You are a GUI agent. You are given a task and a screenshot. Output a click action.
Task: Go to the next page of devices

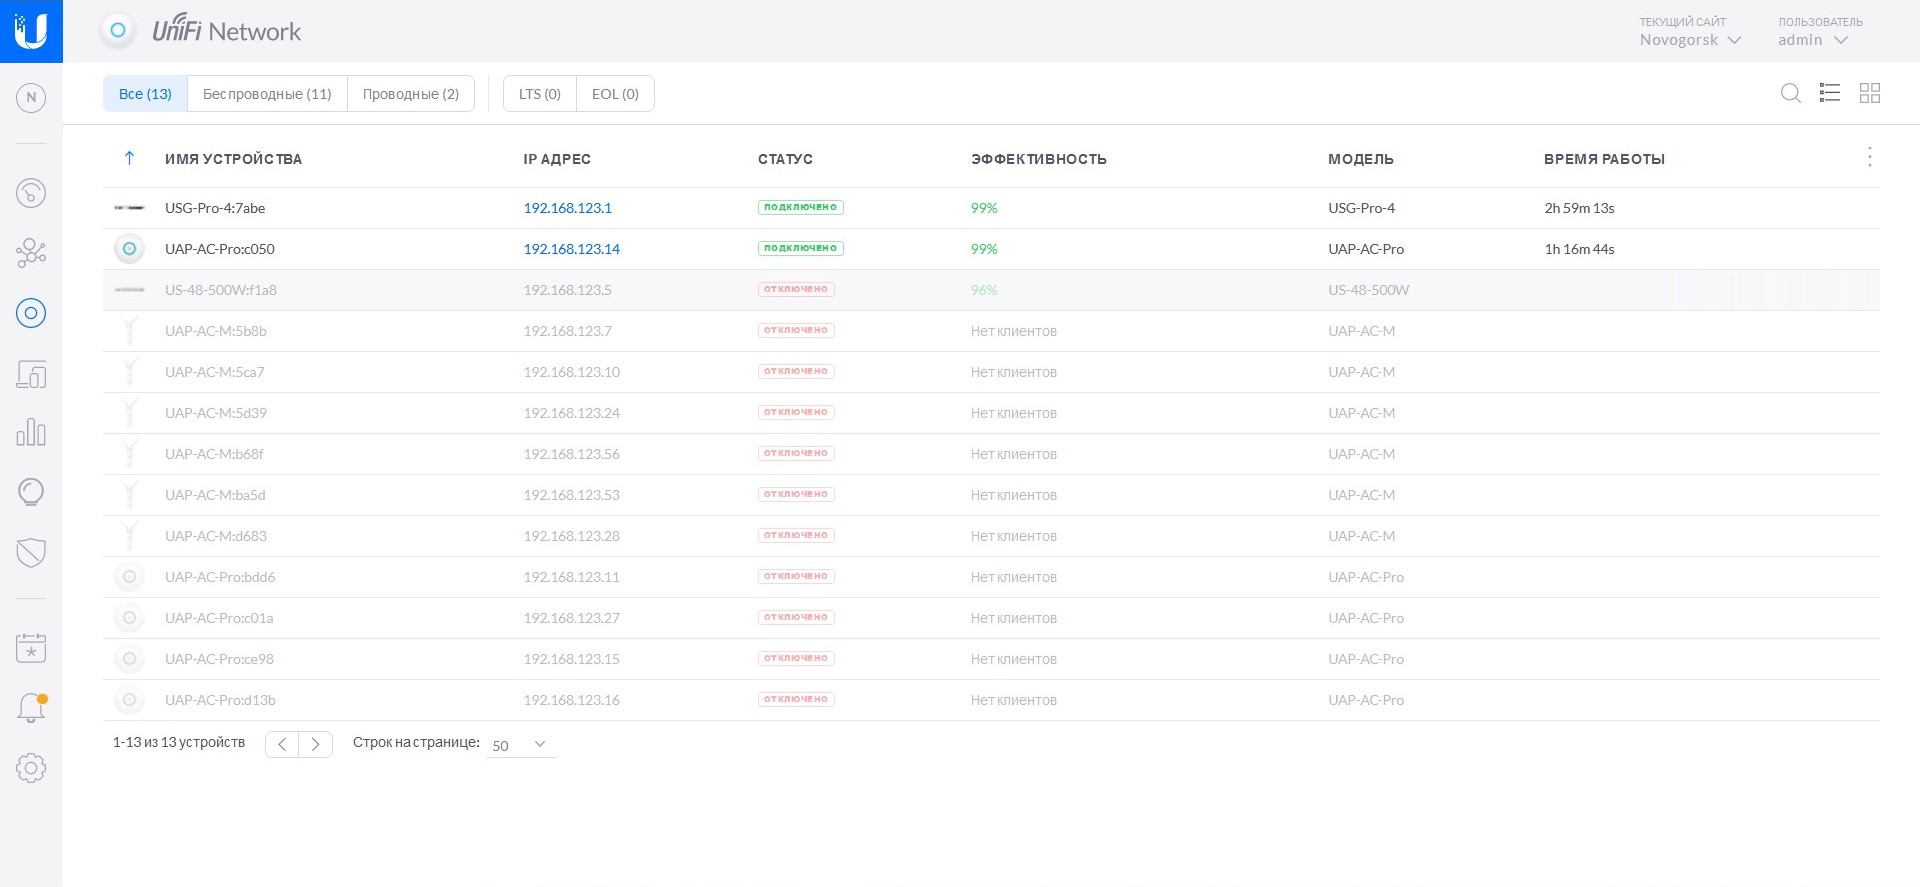[316, 744]
